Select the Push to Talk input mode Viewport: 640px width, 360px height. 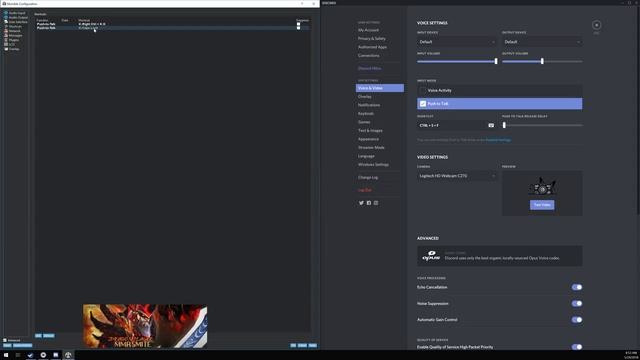(x=500, y=104)
